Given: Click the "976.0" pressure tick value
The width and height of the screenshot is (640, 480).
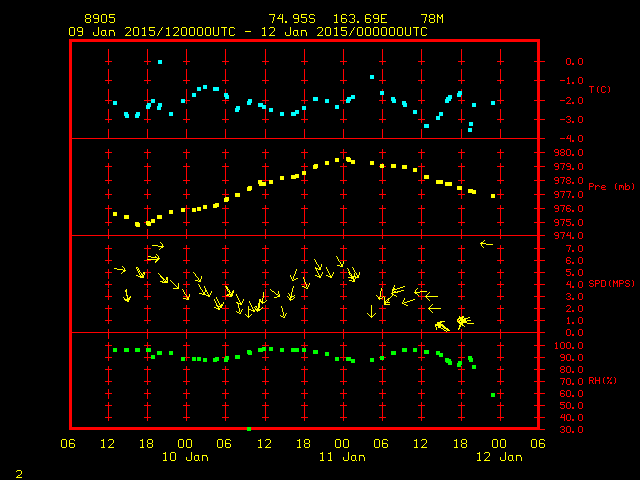Looking at the screenshot, I should click(569, 209).
